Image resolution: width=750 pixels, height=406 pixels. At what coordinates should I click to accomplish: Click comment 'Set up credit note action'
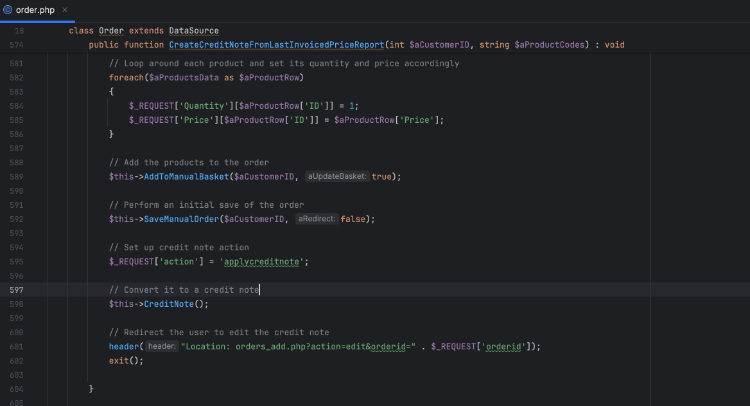coord(179,247)
